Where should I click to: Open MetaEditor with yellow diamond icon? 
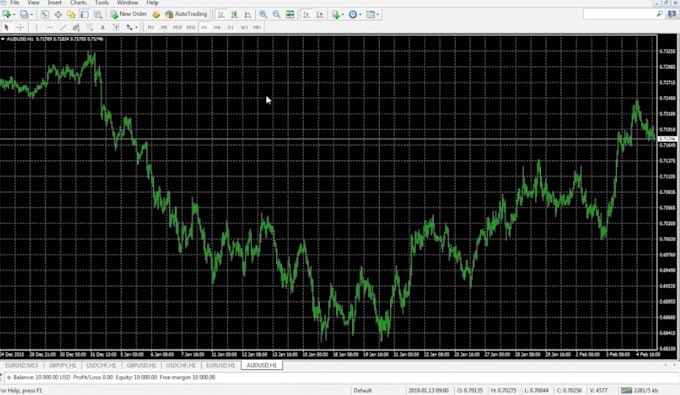(x=156, y=14)
